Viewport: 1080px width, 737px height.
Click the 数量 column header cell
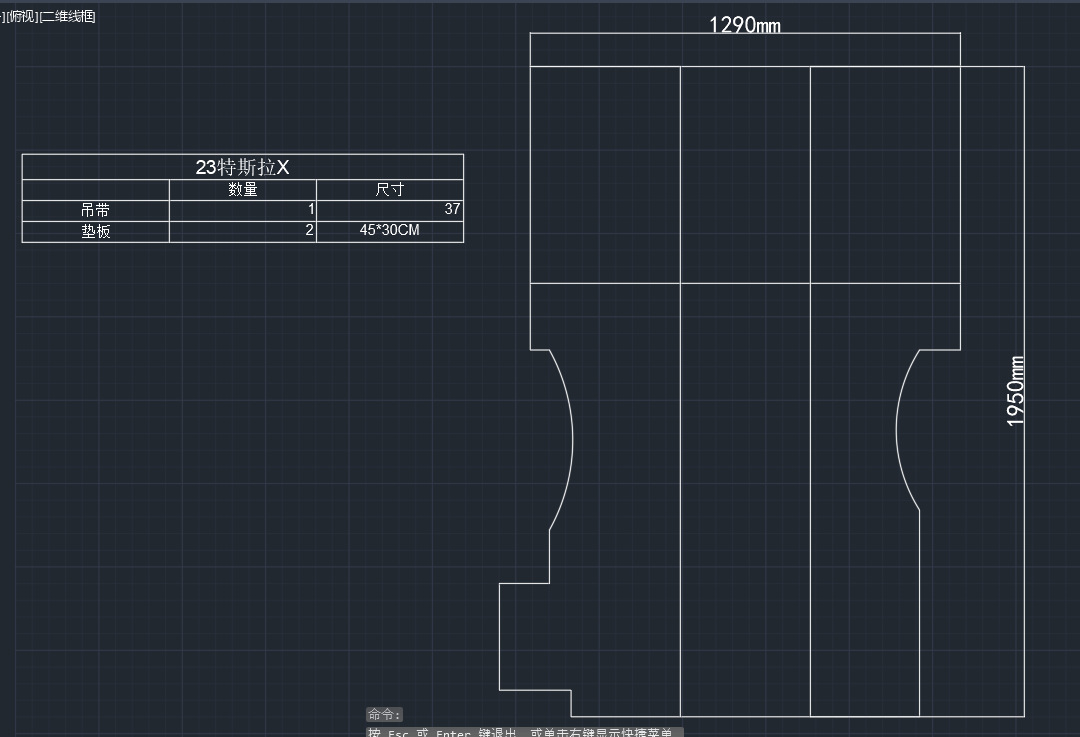[x=242, y=190]
